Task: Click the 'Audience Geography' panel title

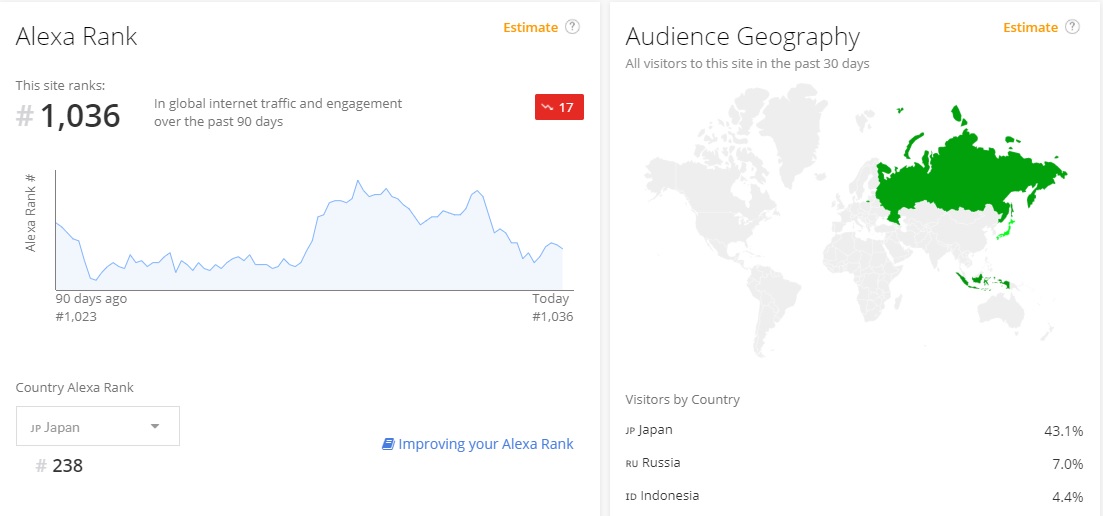Action: tap(743, 37)
